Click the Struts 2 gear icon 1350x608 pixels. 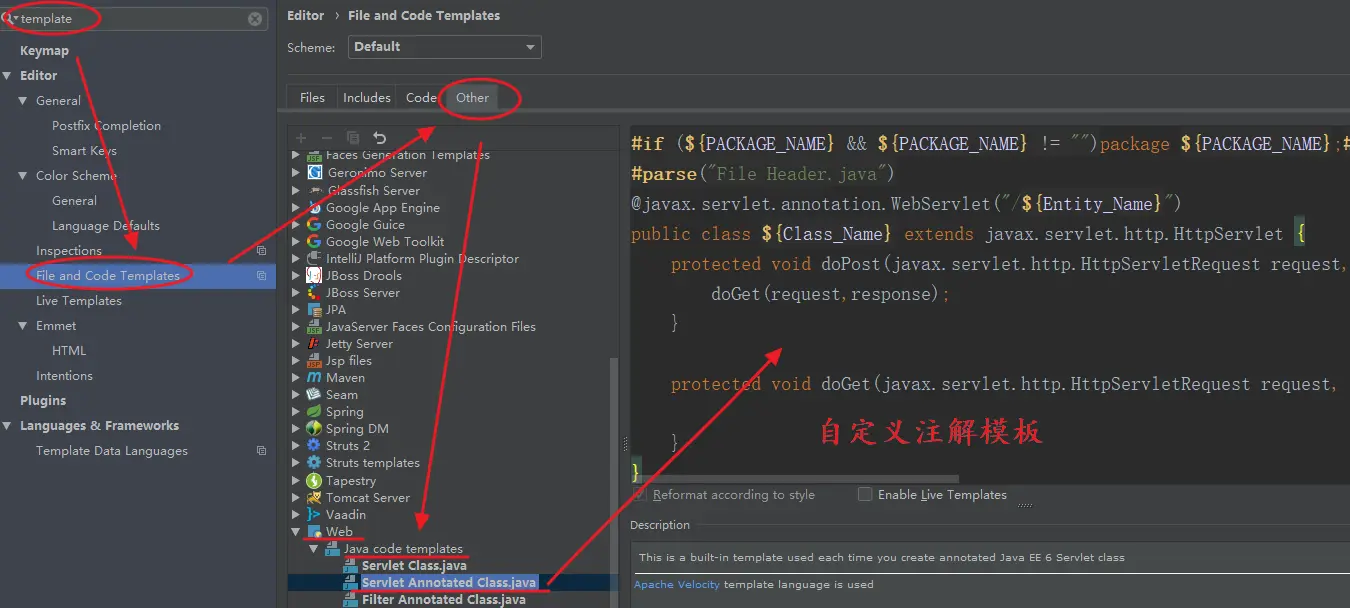[314, 445]
